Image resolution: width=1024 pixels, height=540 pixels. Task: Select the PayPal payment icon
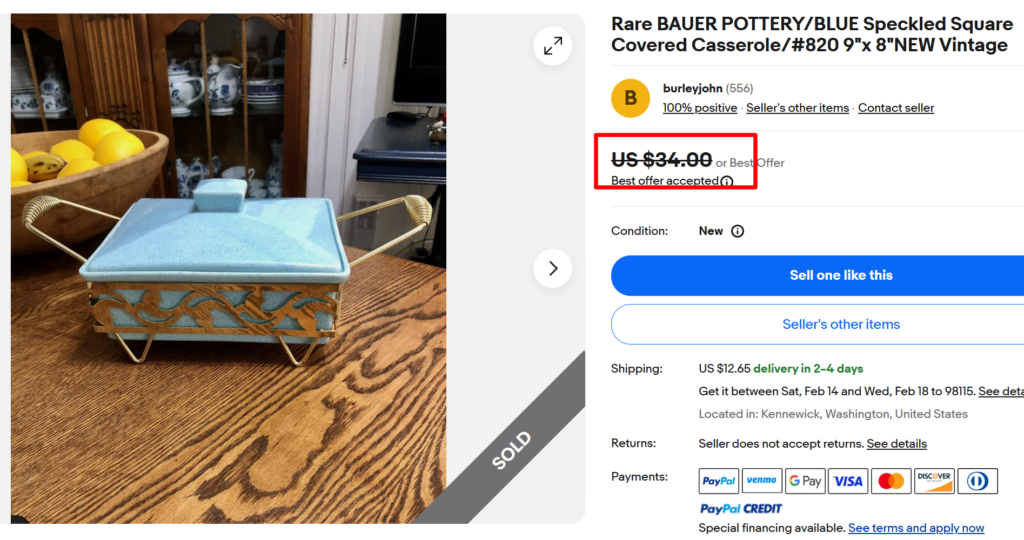[x=719, y=481]
